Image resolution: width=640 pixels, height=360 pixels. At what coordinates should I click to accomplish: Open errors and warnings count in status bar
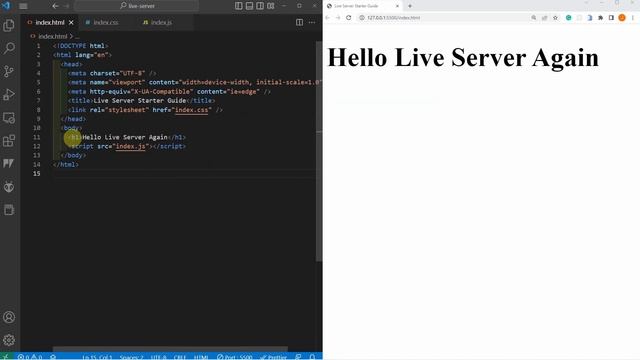coord(30,357)
